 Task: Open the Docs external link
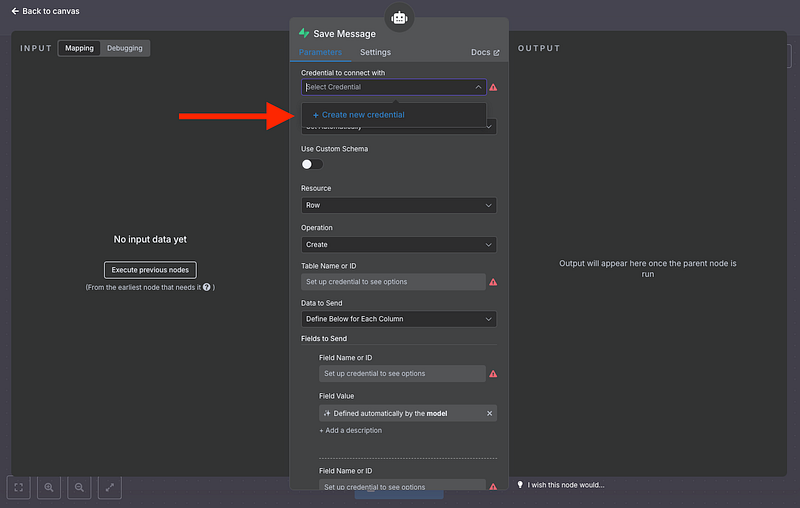[485, 52]
